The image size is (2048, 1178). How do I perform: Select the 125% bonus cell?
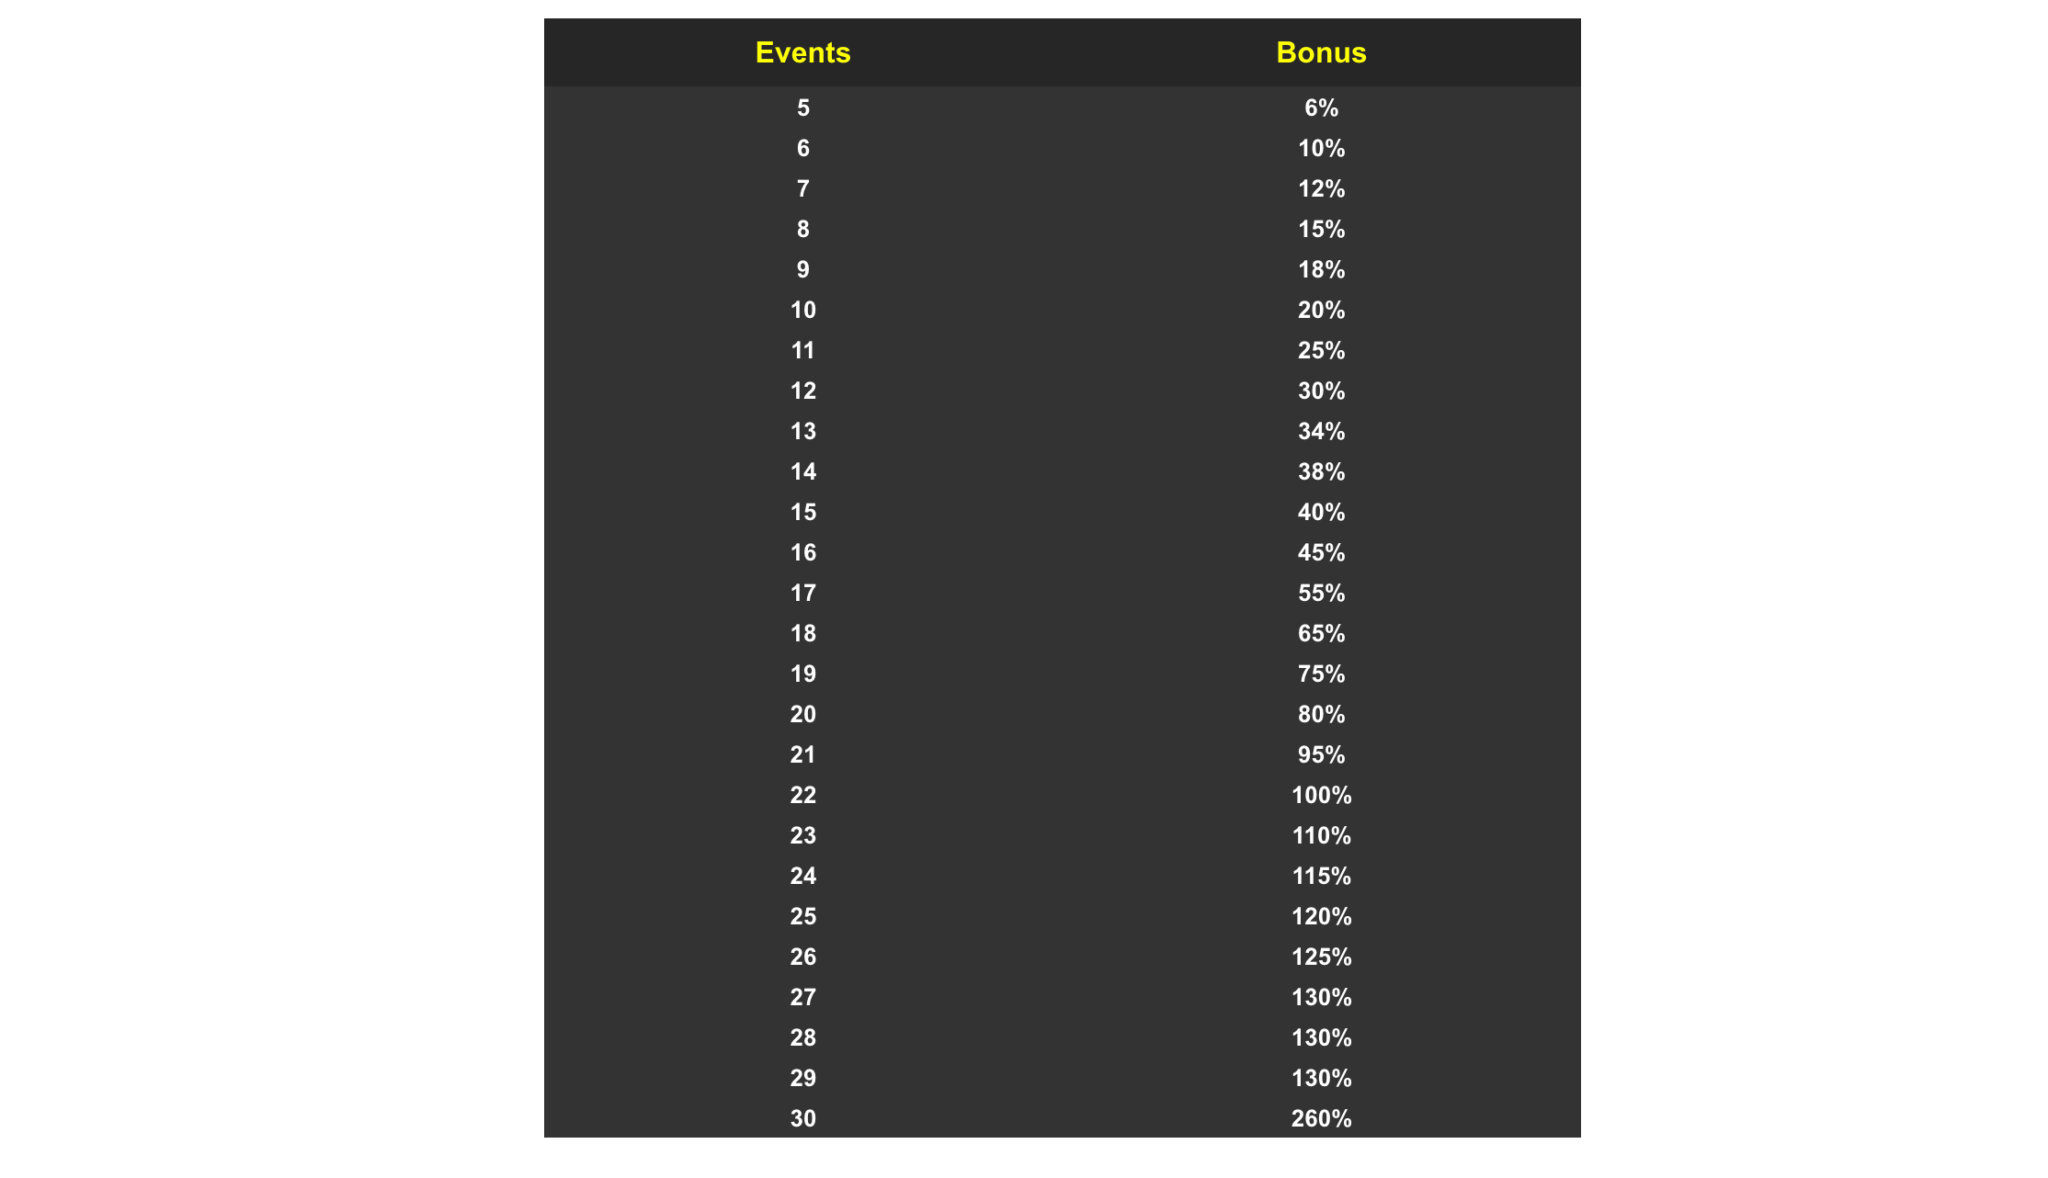(x=1320, y=957)
